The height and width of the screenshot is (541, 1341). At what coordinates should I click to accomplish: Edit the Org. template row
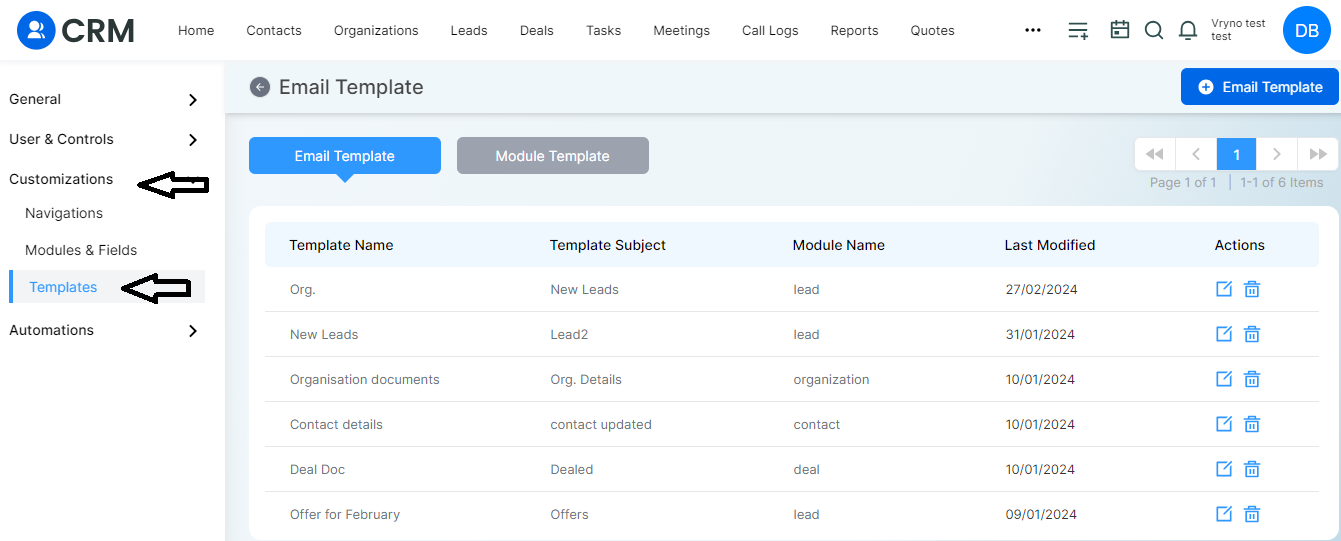1223,289
